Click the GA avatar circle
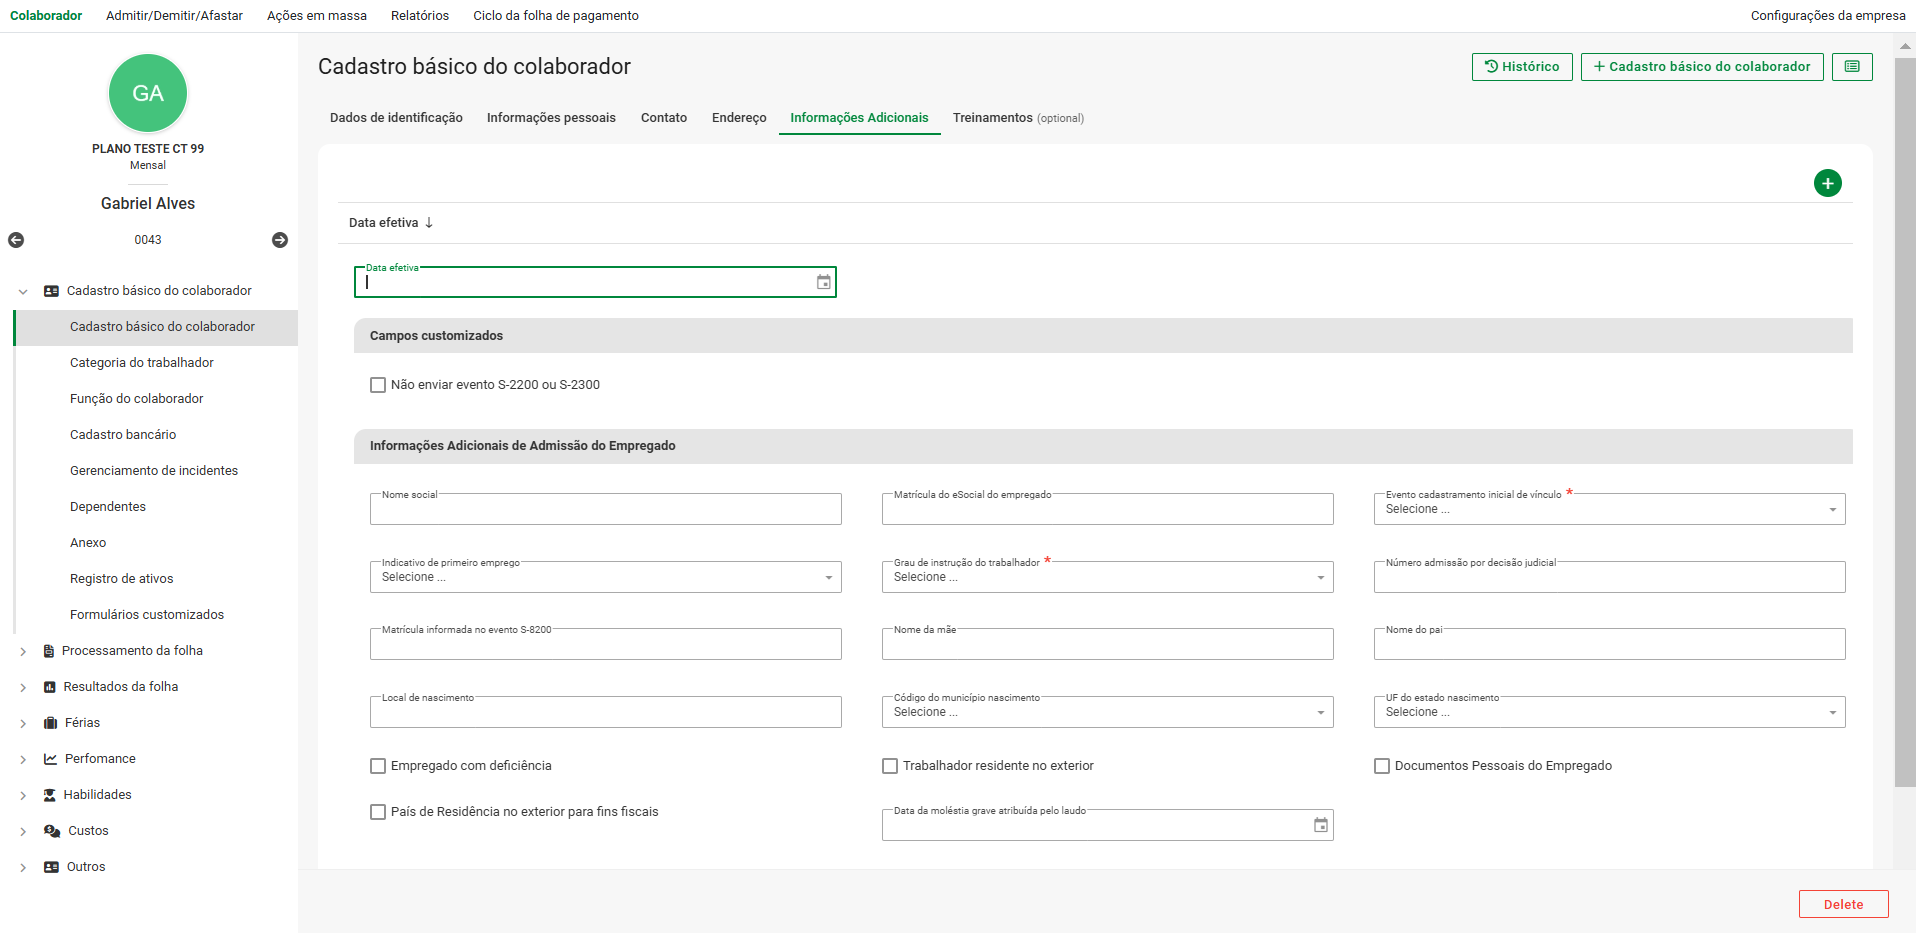 [x=148, y=93]
